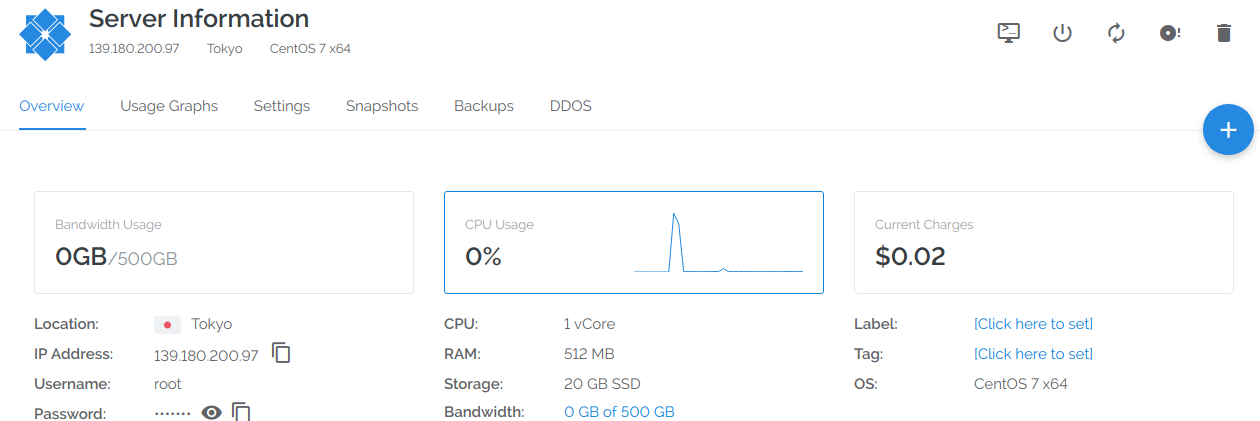Switch to the Usage Graphs tab
This screenshot has width=1260, height=421.
(x=169, y=106)
